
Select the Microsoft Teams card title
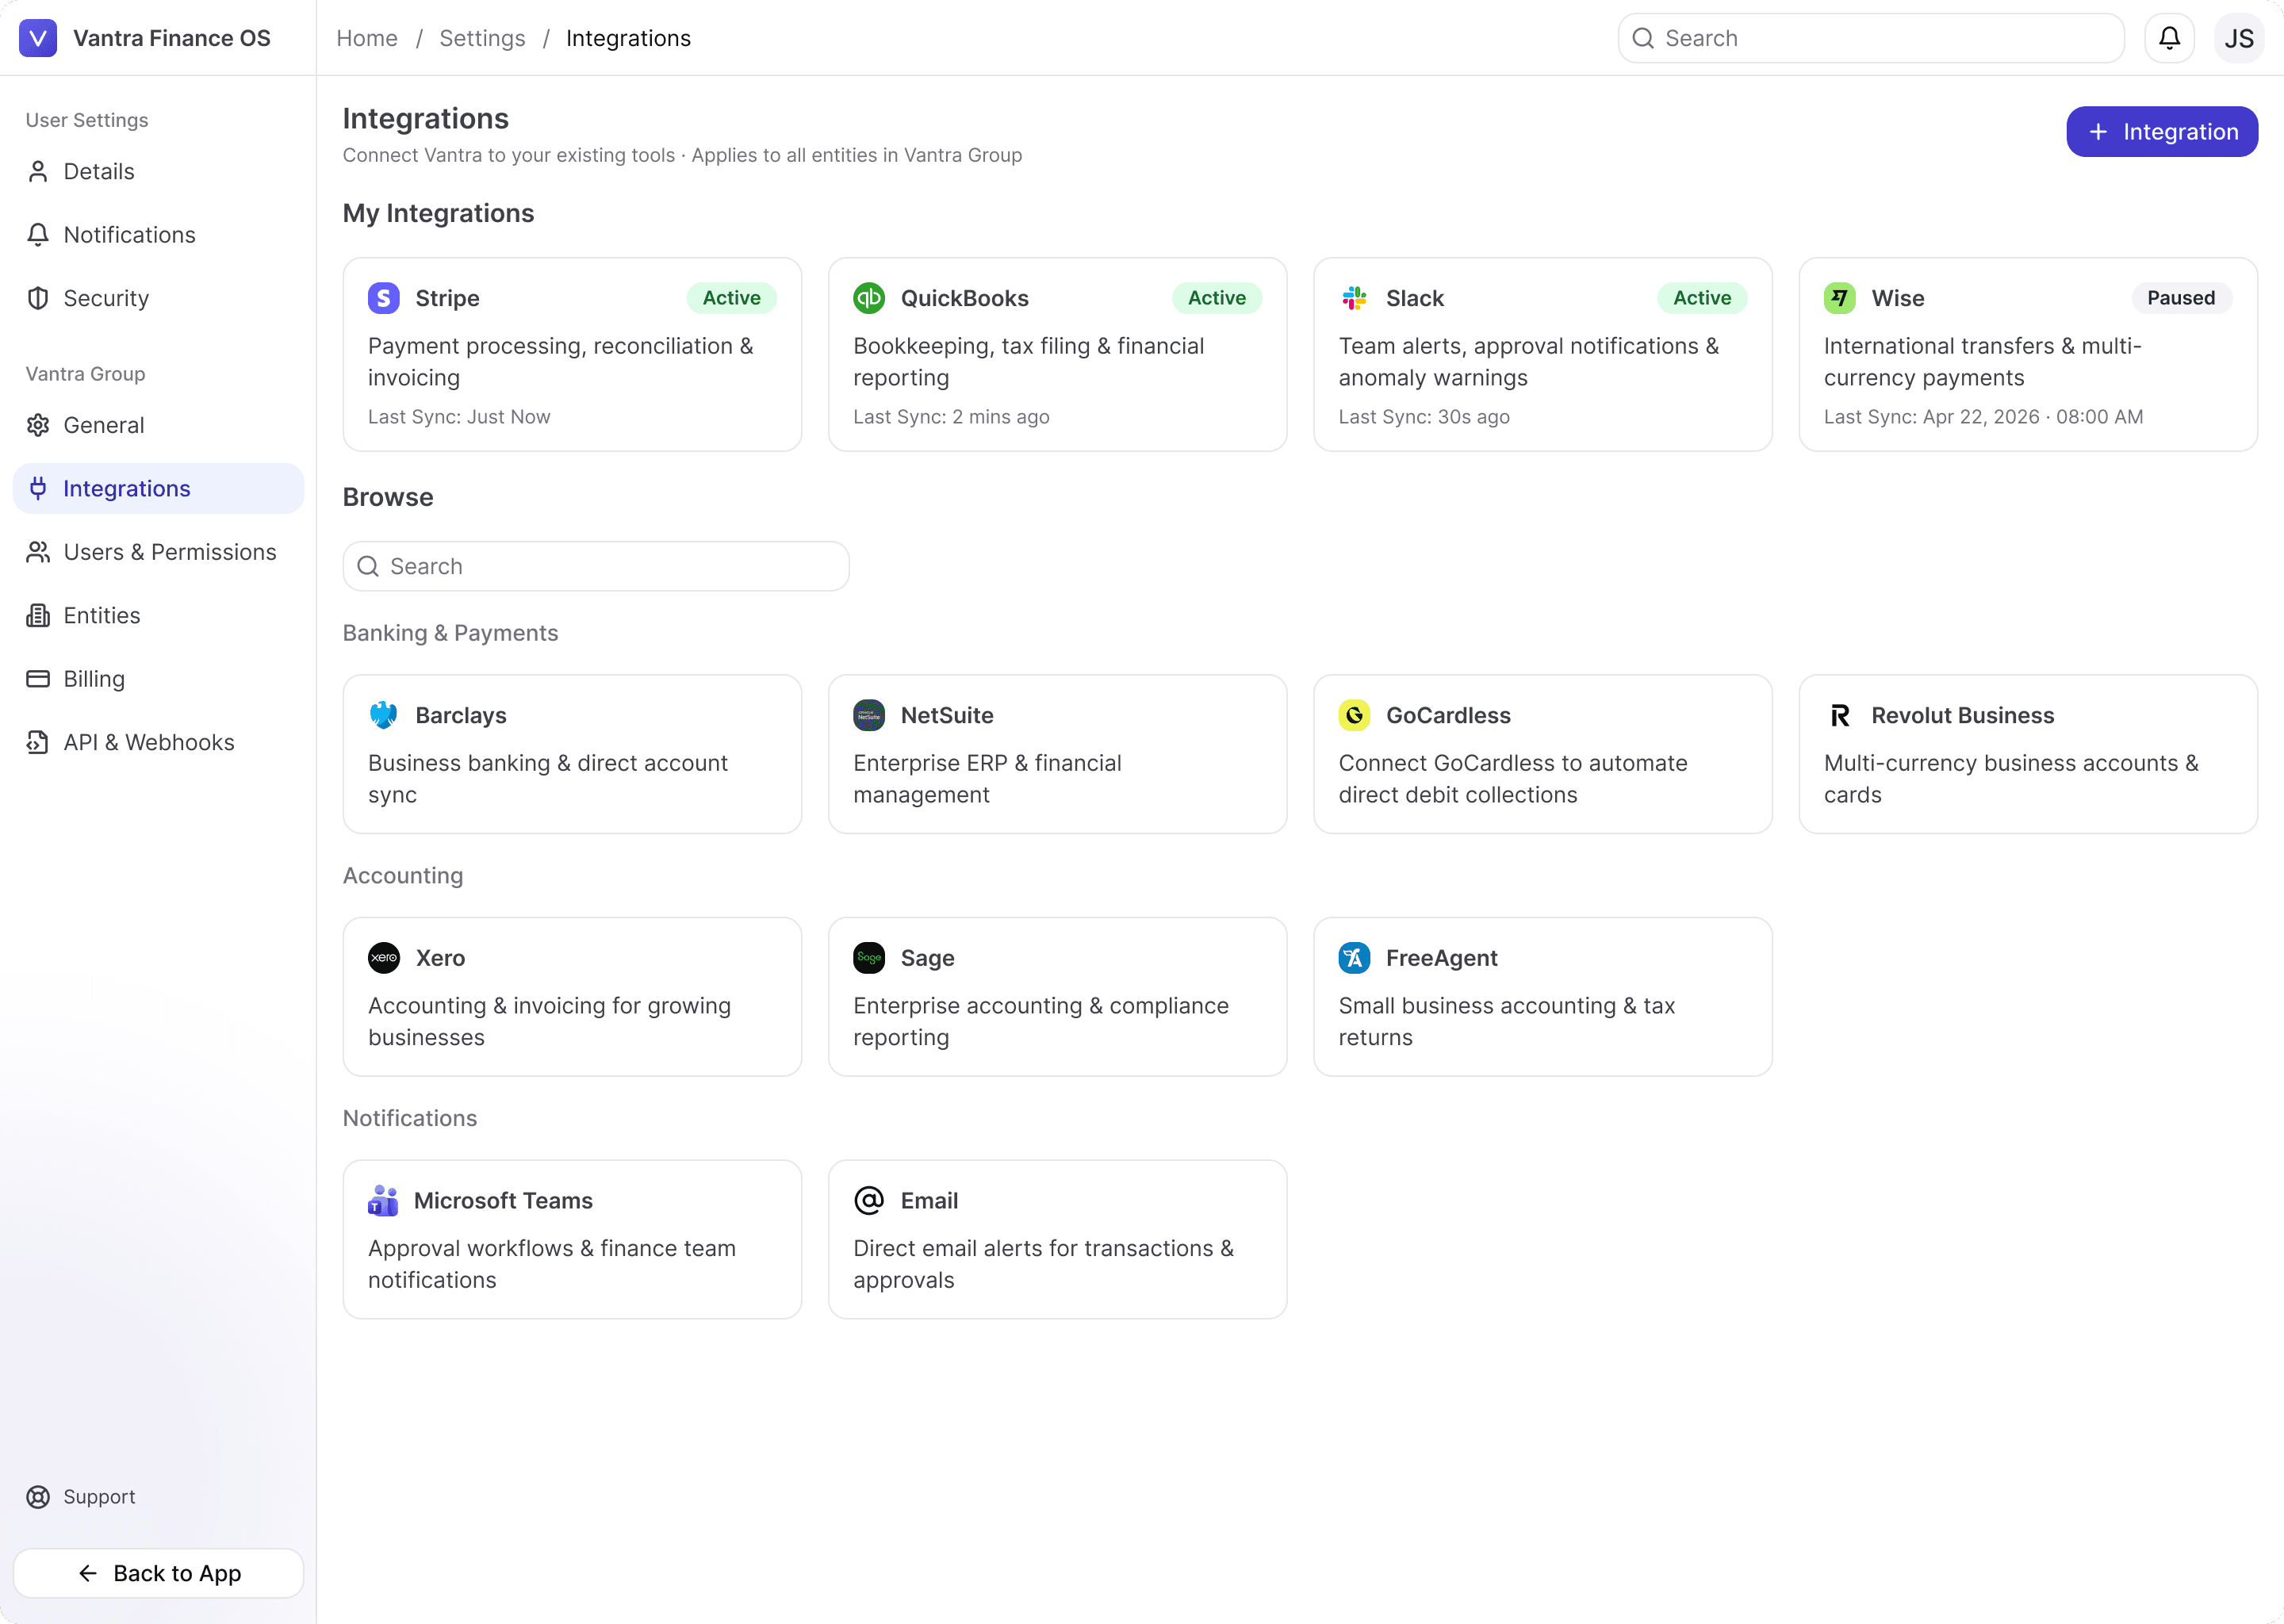[503, 1200]
